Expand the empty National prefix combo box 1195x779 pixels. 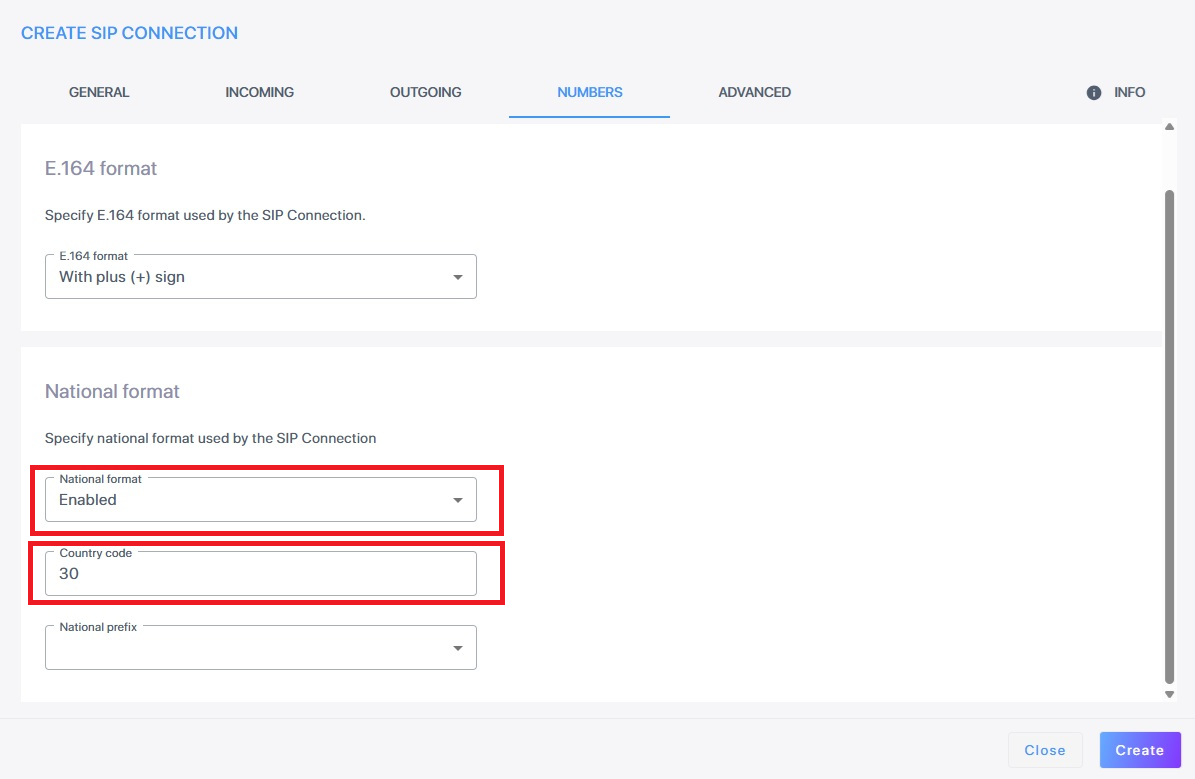250,648
